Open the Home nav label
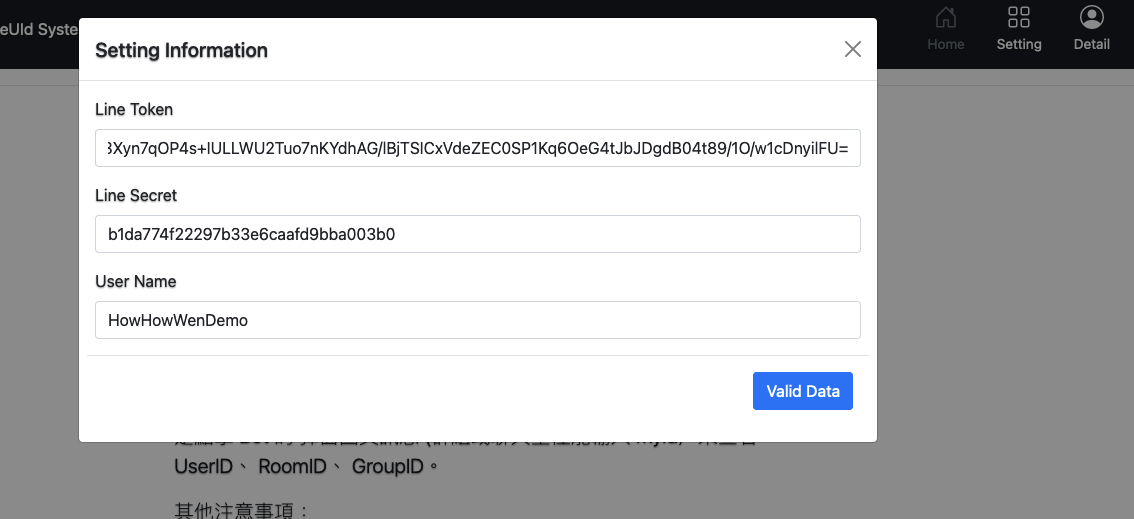The width and height of the screenshot is (1134, 519). pos(945,44)
